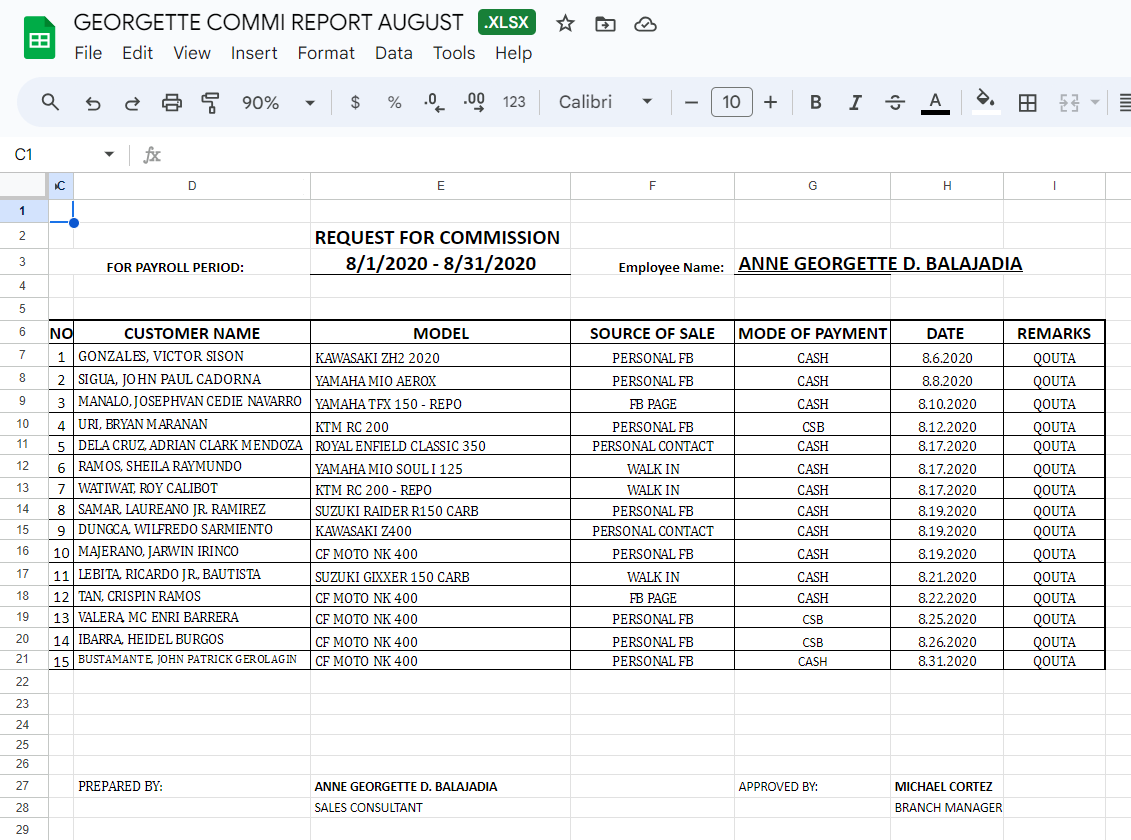
Task: Open the Format menu
Action: [326, 53]
